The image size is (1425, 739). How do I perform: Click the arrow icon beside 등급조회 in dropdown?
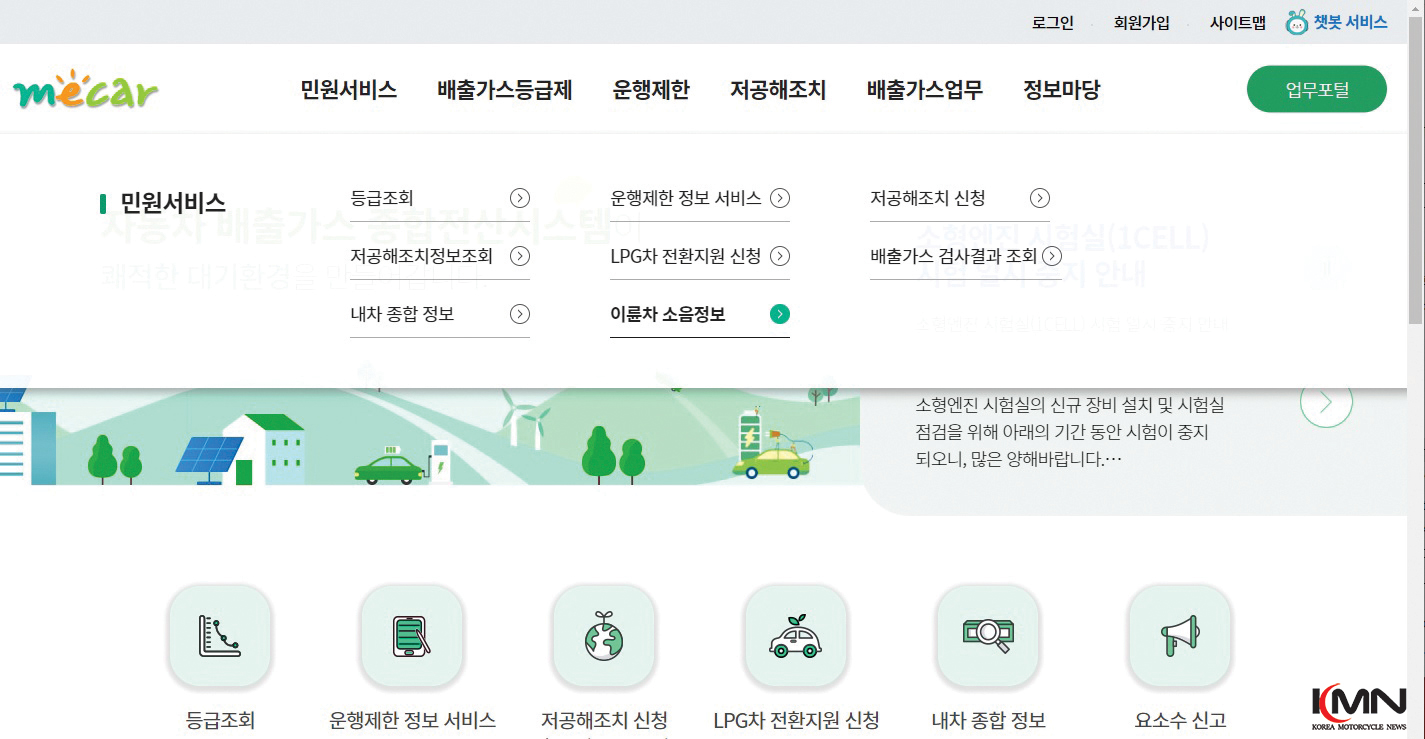(x=520, y=198)
